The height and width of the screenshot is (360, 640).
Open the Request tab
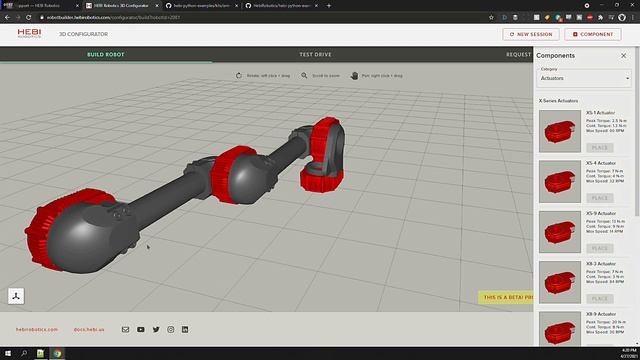click(518, 54)
